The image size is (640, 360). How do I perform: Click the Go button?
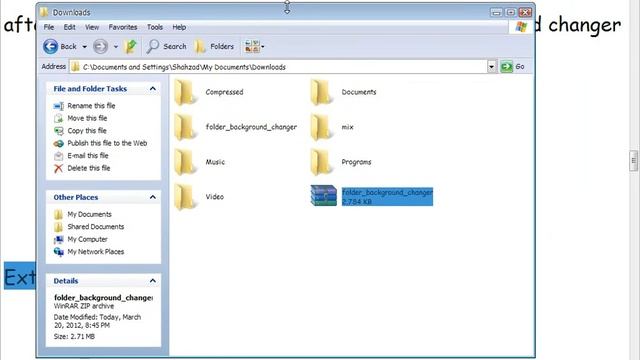513,67
